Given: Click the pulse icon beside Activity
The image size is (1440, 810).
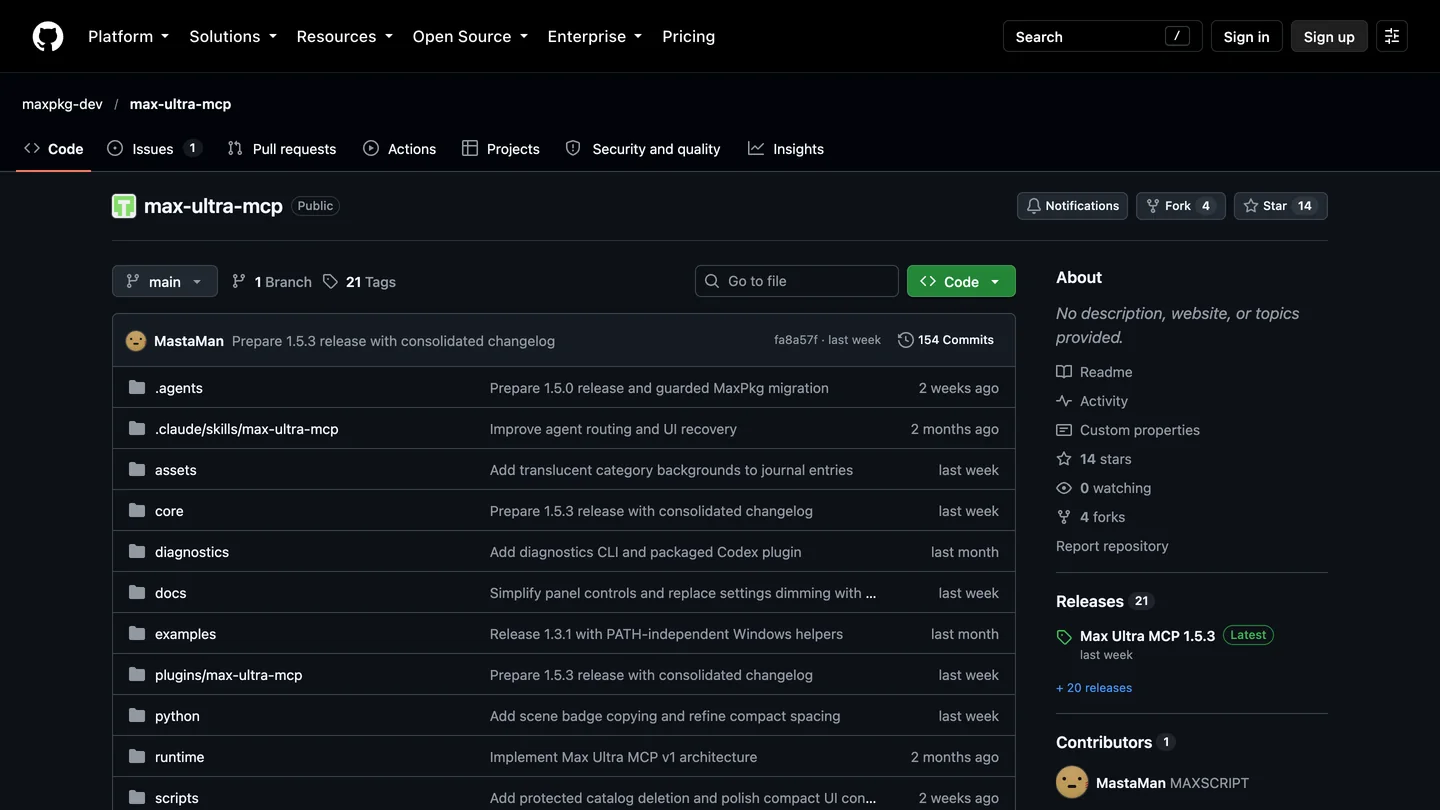Looking at the screenshot, I should [1064, 401].
